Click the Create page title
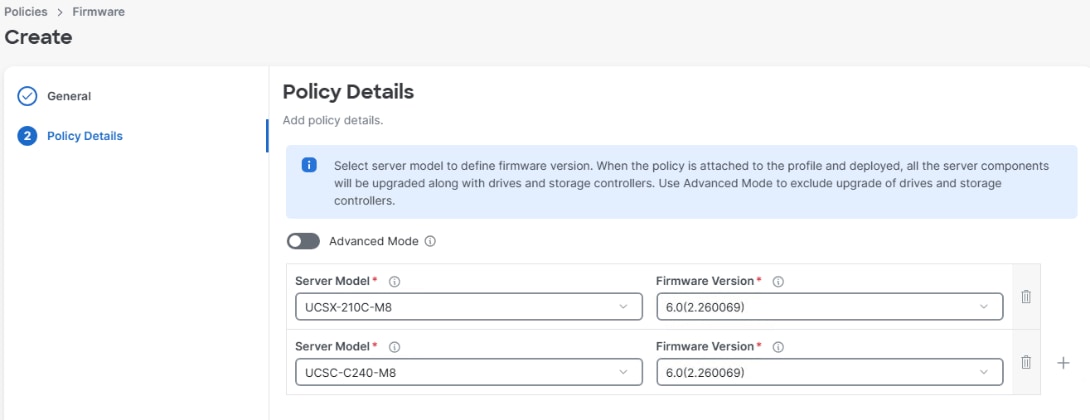This screenshot has height=420, width=1090. [x=38, y=37]
